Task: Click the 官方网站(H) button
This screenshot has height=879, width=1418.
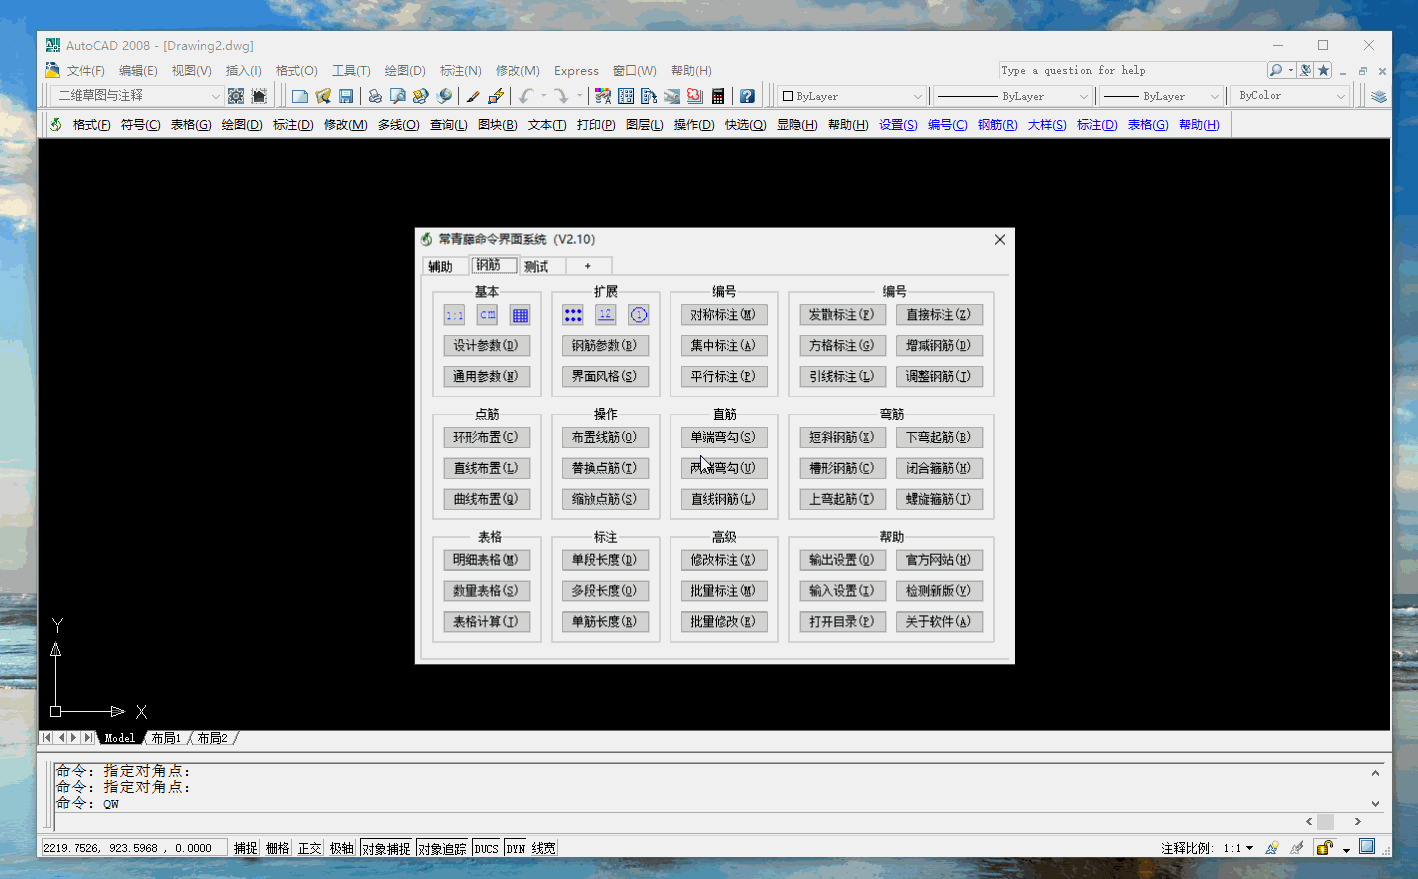Action: (x=939, y=560)
